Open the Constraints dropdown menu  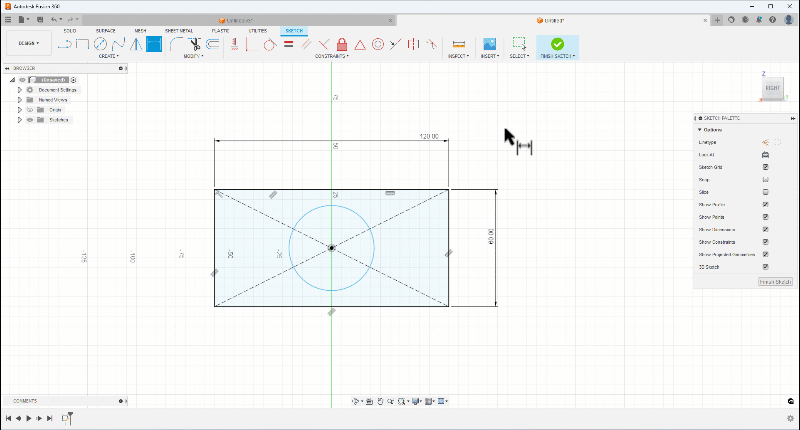[x=331, y=56]
